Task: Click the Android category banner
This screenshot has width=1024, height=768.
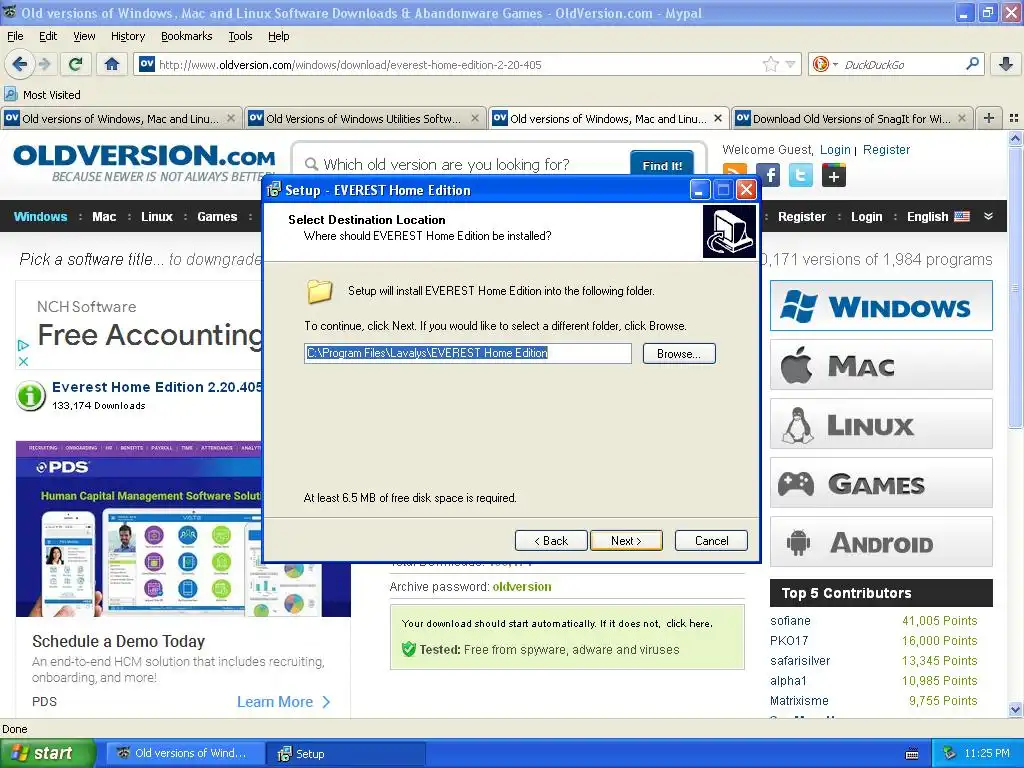Action: tap(881, 542)
